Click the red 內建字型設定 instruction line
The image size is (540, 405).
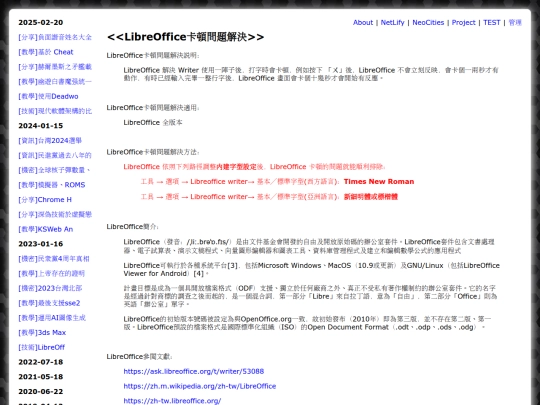(255, 167)
